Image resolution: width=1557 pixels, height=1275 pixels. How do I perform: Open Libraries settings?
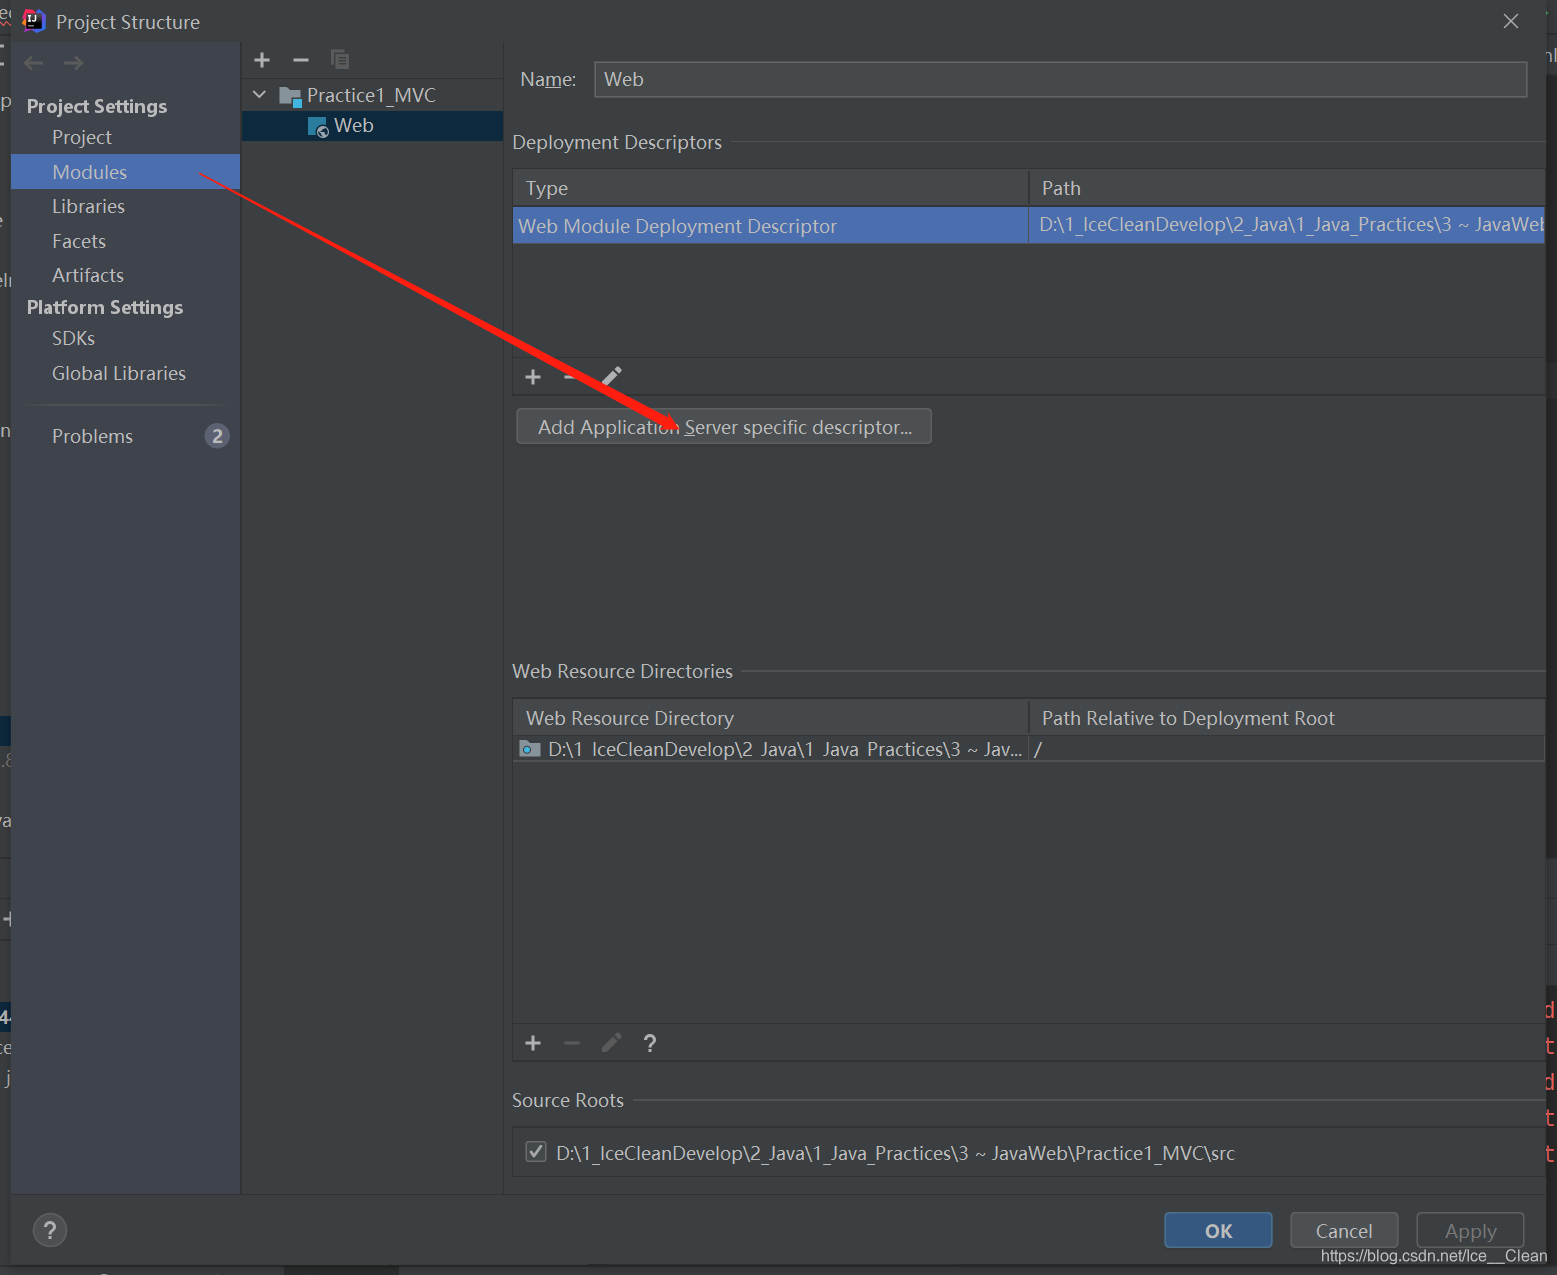89,206
